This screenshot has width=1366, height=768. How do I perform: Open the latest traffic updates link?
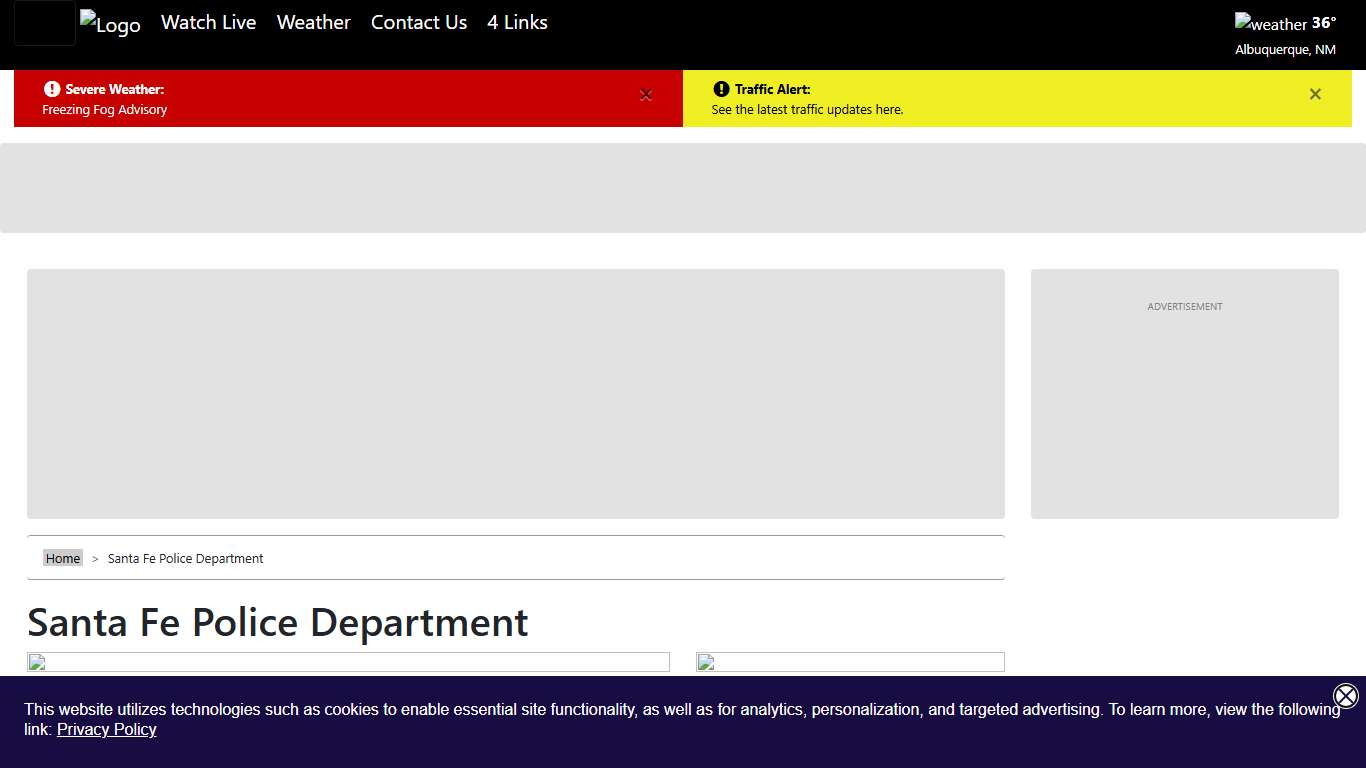coord(807,110)
